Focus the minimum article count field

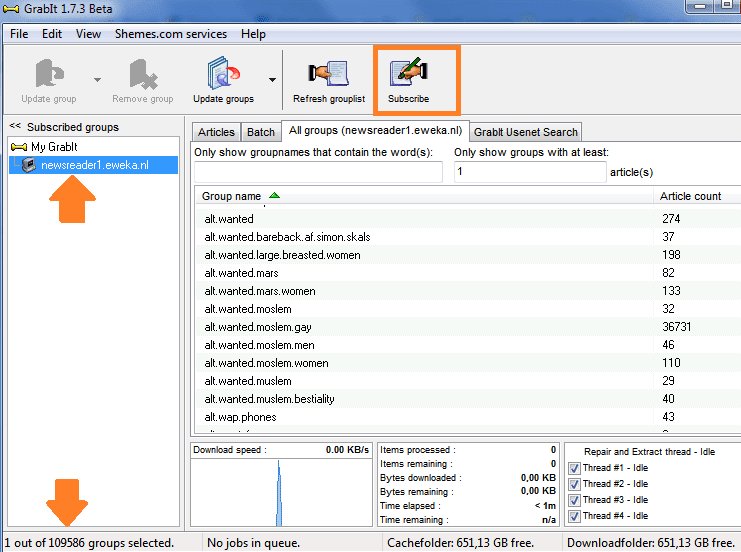530,172
